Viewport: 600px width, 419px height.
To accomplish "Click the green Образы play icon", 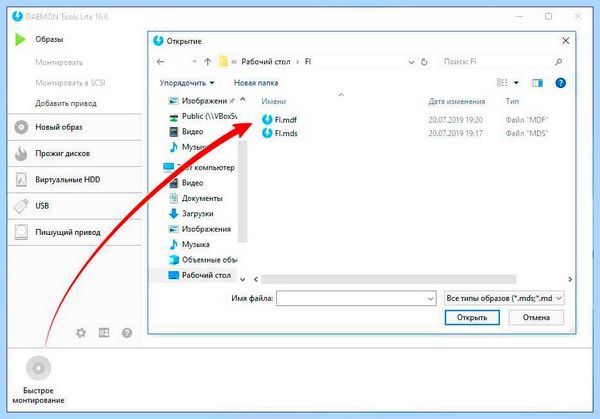I will (20, 39).
